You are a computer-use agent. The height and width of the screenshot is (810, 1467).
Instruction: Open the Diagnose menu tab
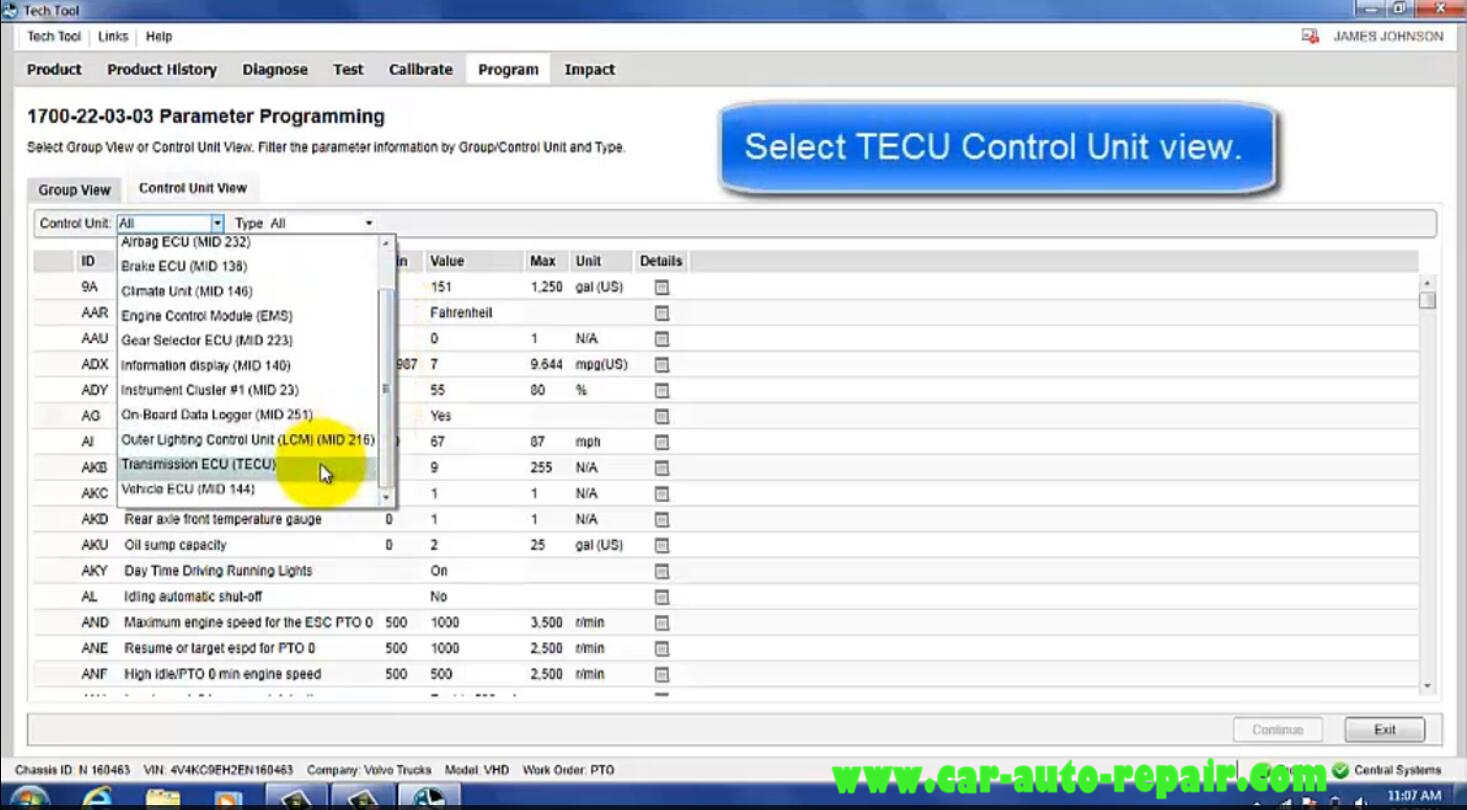coord(275,69)
